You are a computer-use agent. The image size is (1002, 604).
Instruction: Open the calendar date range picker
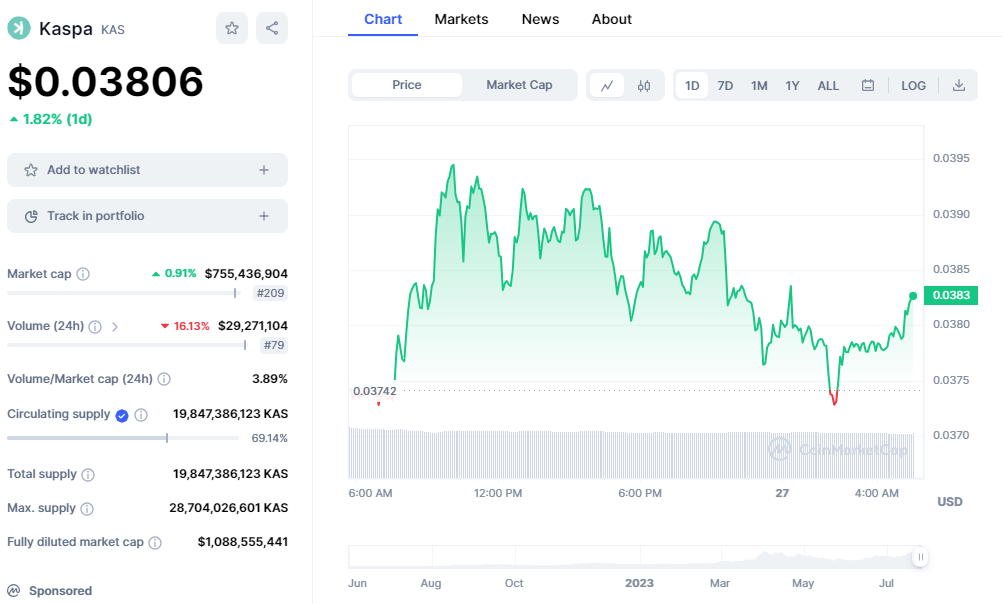click(x=868, y=85)
